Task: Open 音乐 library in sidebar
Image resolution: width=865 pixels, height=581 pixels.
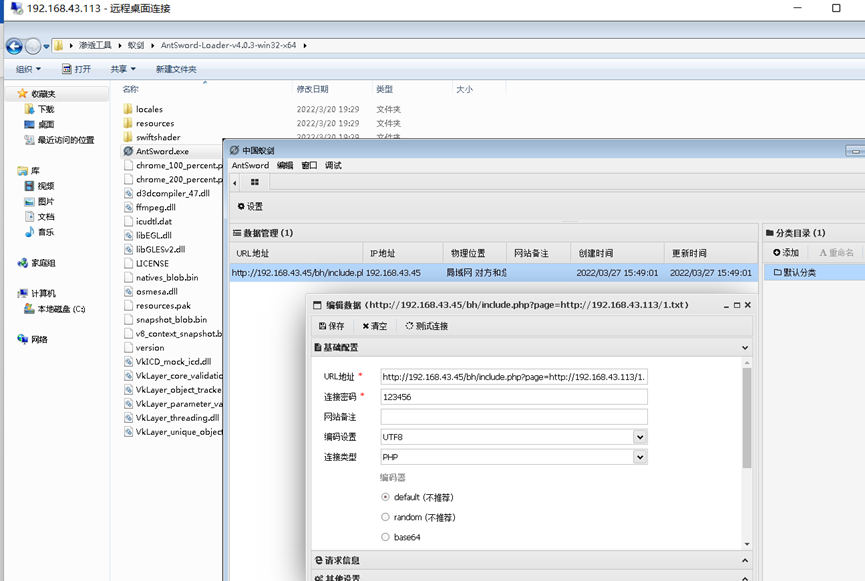Action: pyautogui.click(x=39, y=232)
